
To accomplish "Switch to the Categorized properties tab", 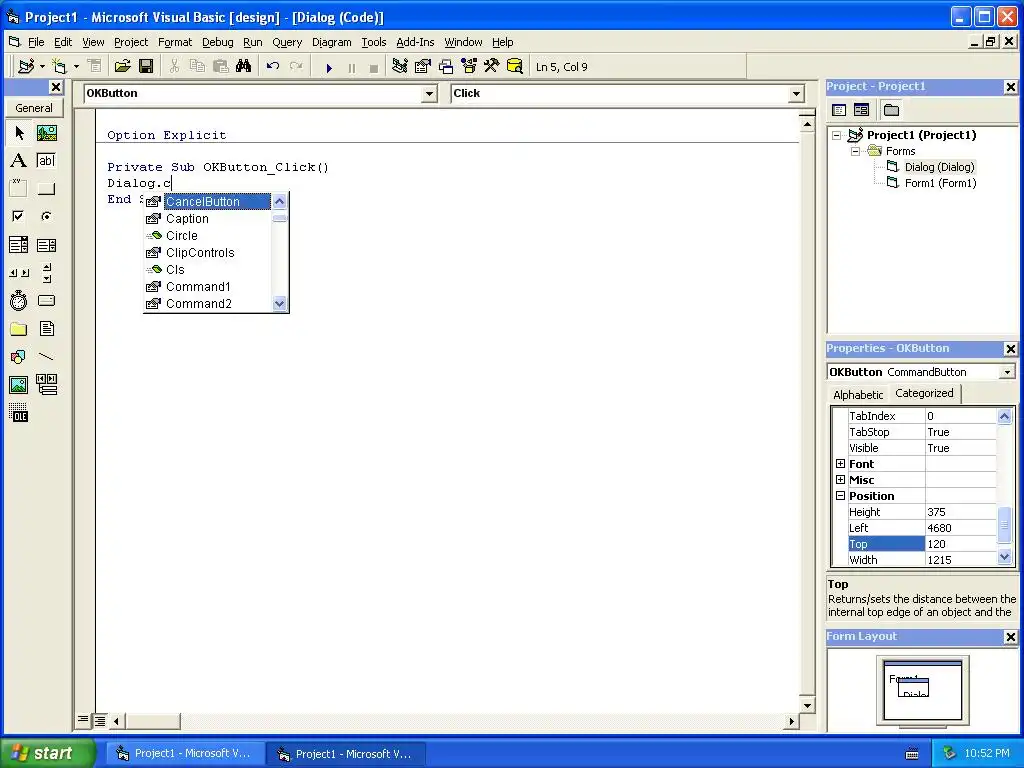I will (924, 393).
